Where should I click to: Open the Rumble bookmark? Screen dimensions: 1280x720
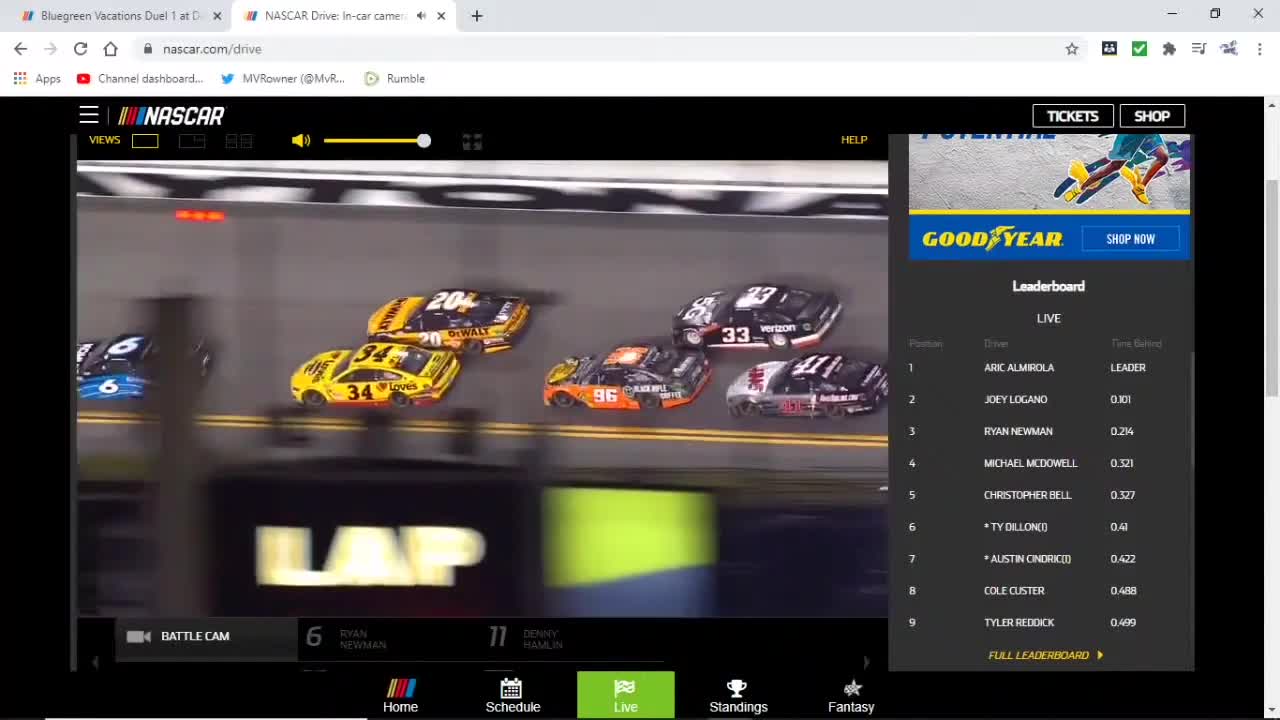(x=395, y=79)
